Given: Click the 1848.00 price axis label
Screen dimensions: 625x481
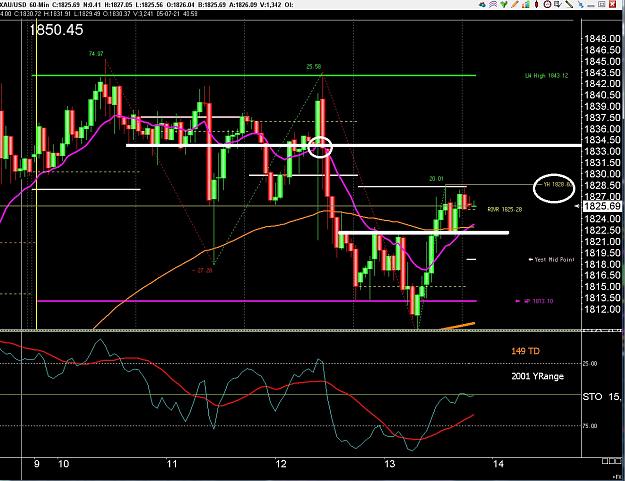Looking at the screenshot, I should pos(602,39).
